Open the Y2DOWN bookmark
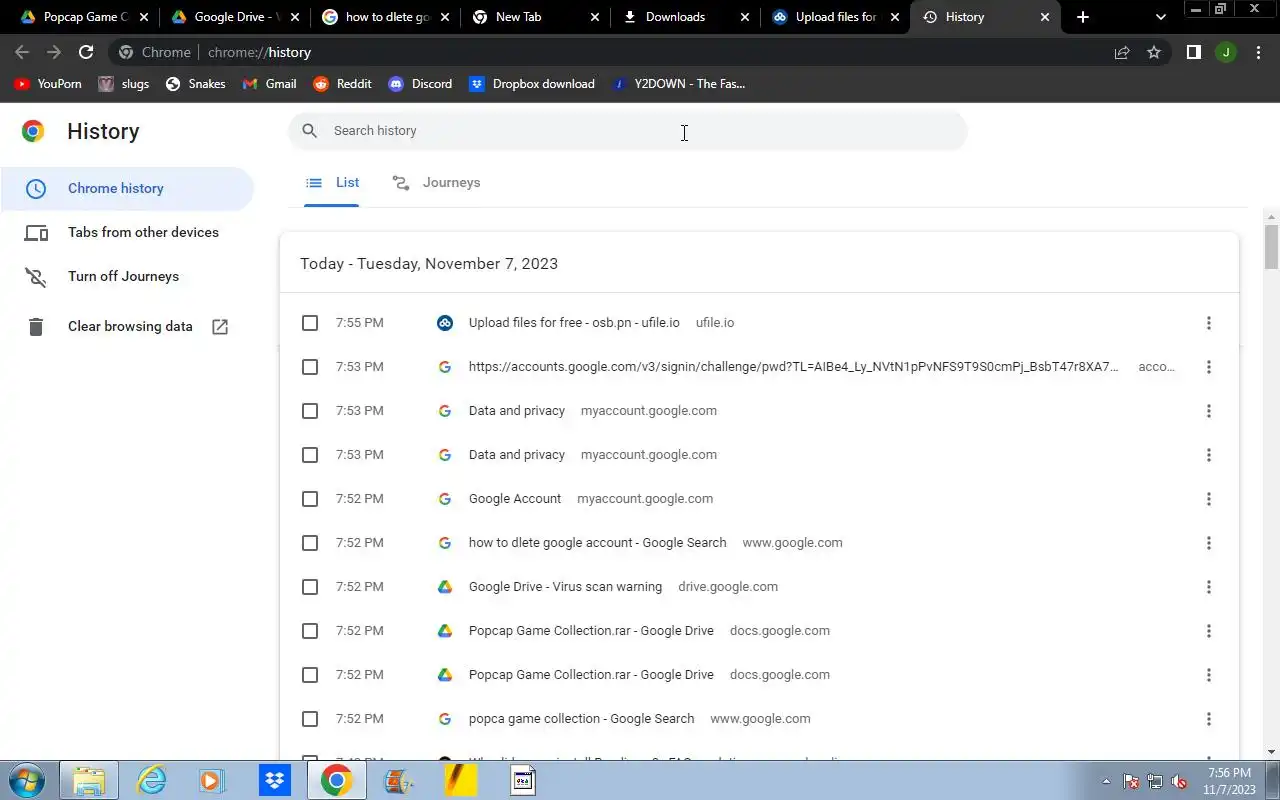This screenshot has height=800, width=1280. pyautogui.click(x=678, y=84)
